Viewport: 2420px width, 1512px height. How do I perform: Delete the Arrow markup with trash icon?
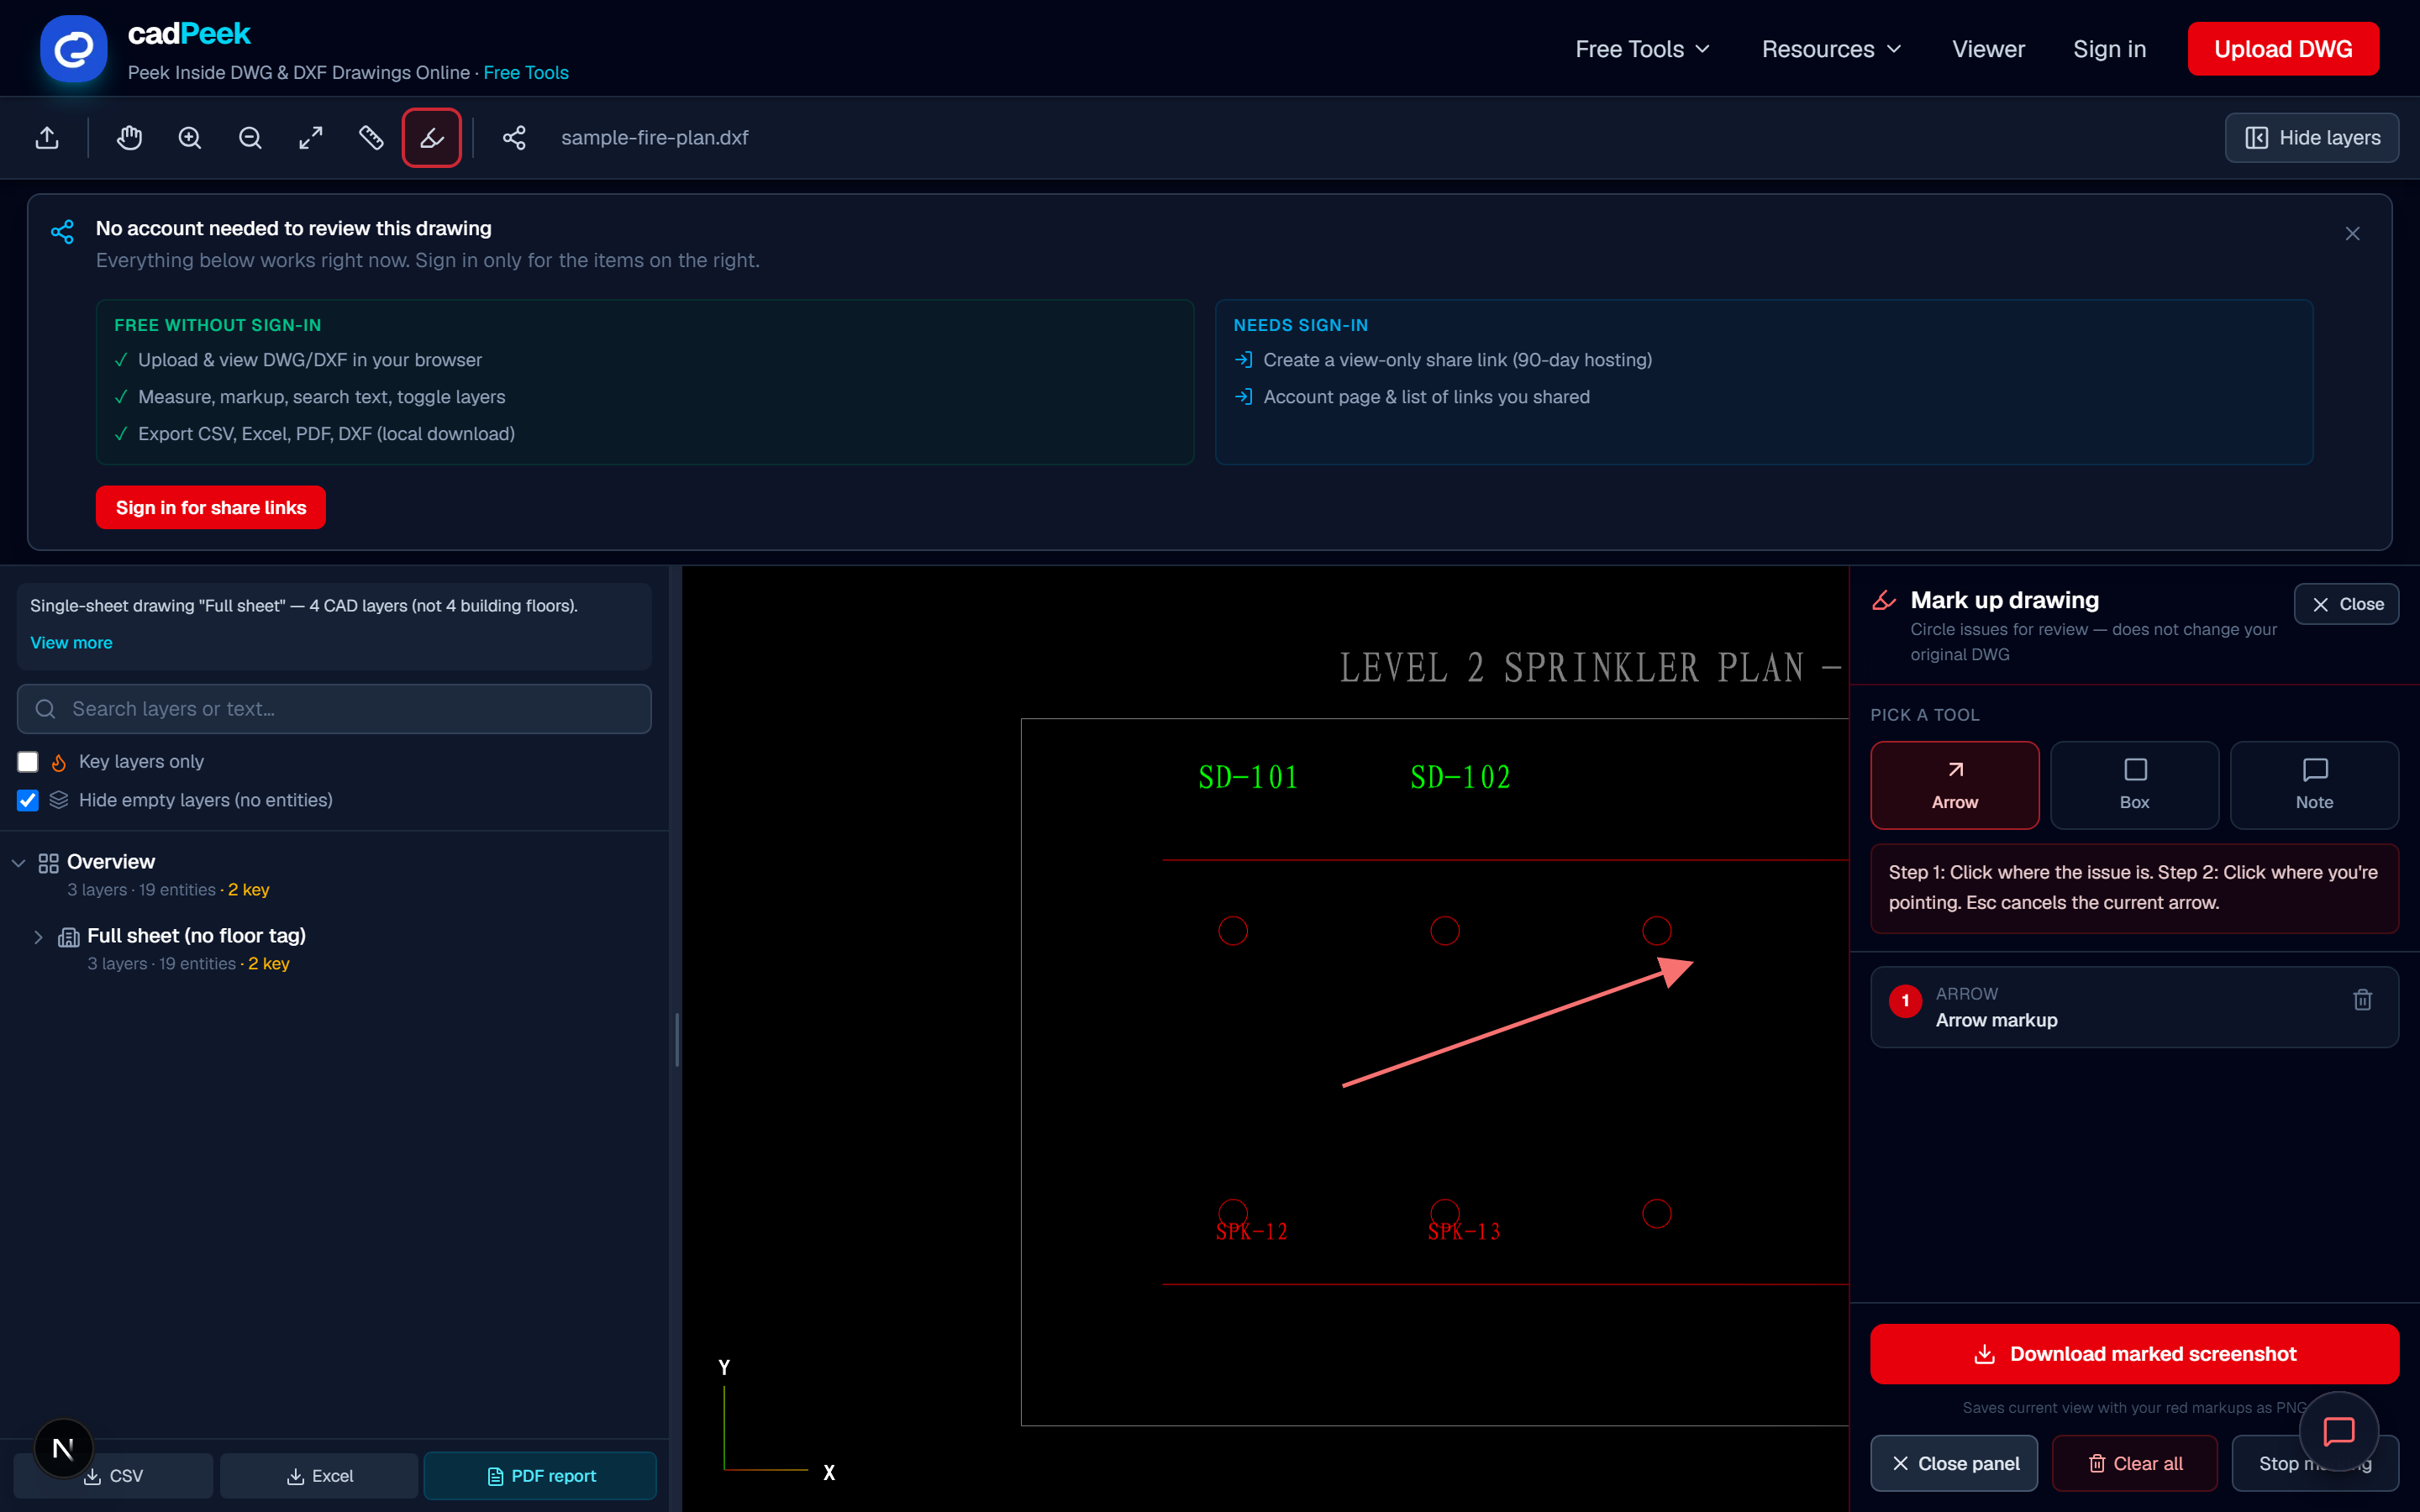pyautogui.click(x=2362, y=999)
